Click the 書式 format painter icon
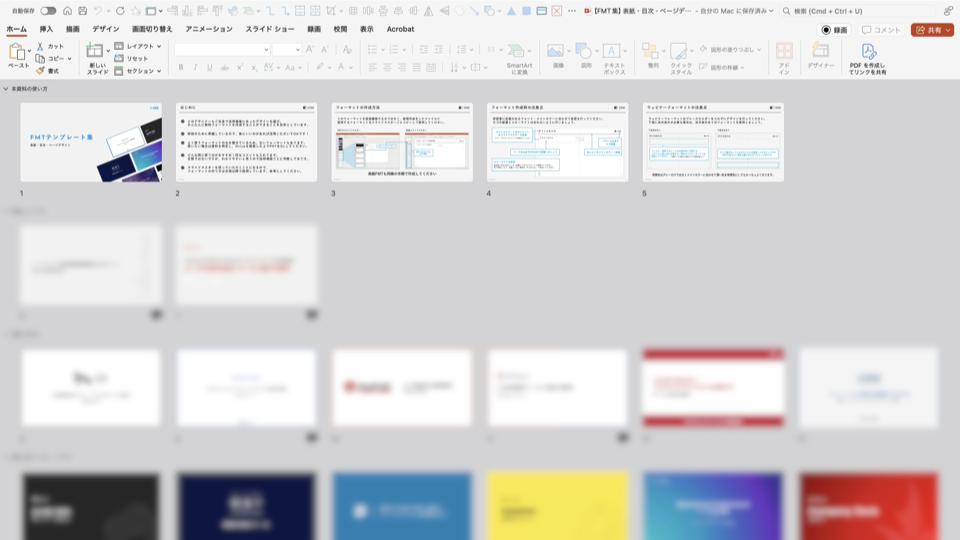Screen dimensions: 960x540 tap(41, 71)
